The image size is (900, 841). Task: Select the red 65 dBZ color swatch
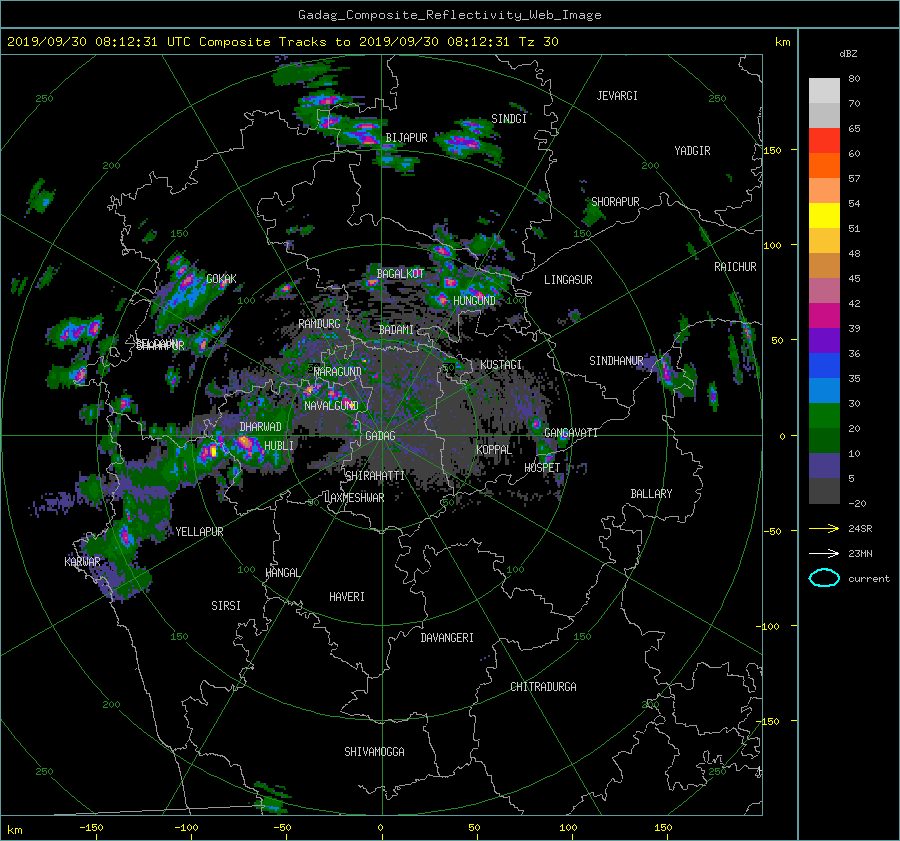[824, 141]
